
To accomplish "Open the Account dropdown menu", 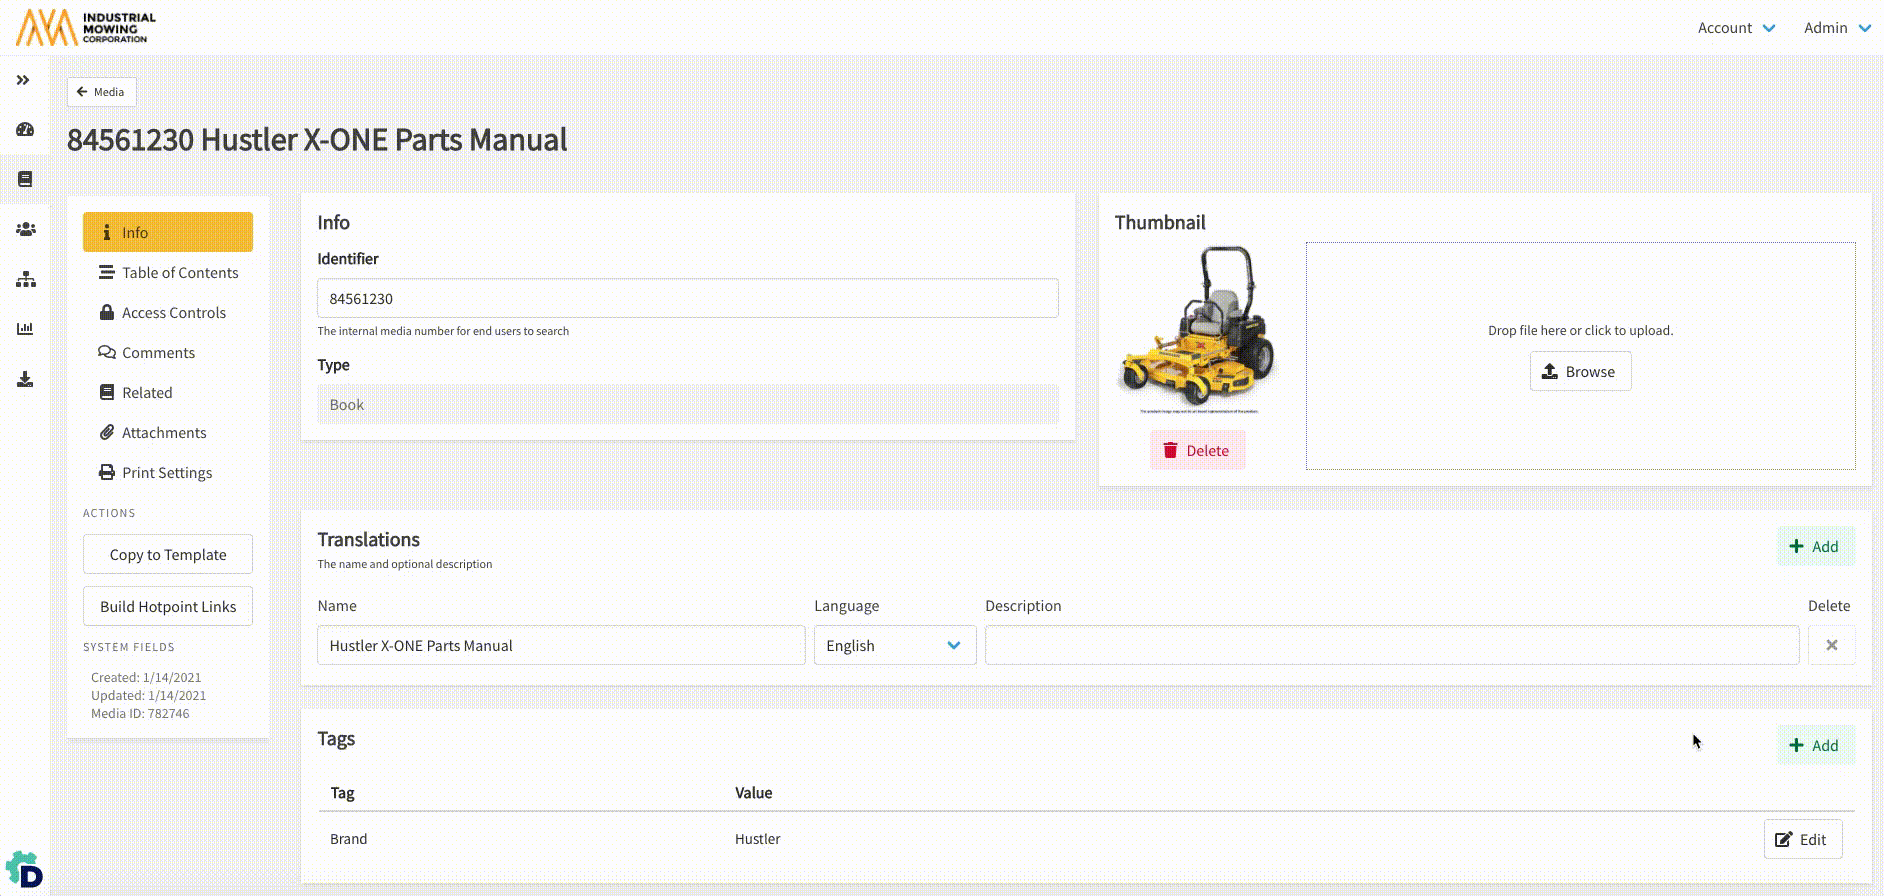I will (1736, 28).
